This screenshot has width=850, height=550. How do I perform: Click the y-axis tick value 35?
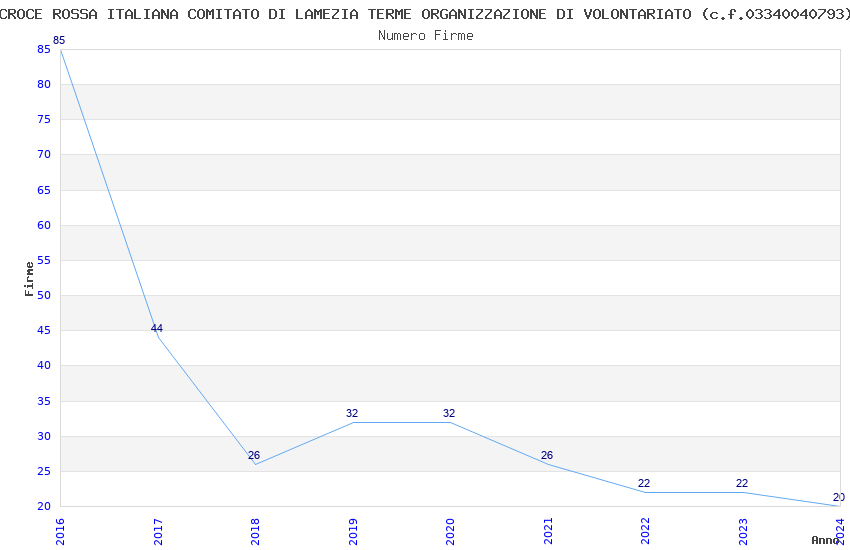pyautogui.click(x=44, y=401)
